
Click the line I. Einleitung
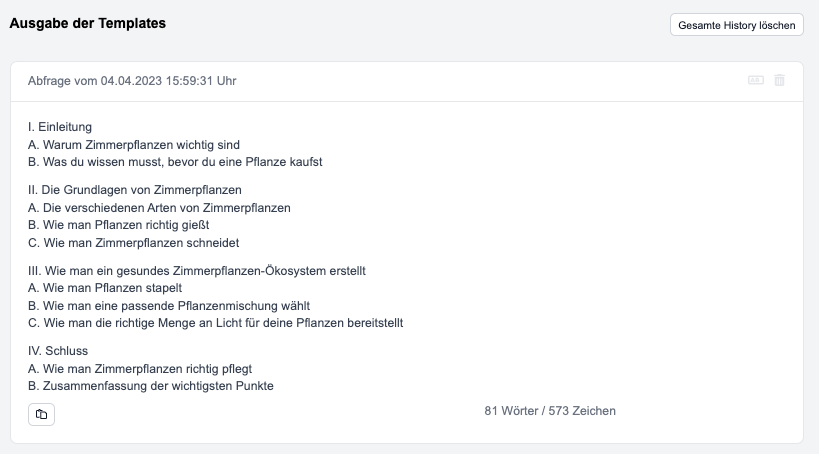[x=60, y=127]
